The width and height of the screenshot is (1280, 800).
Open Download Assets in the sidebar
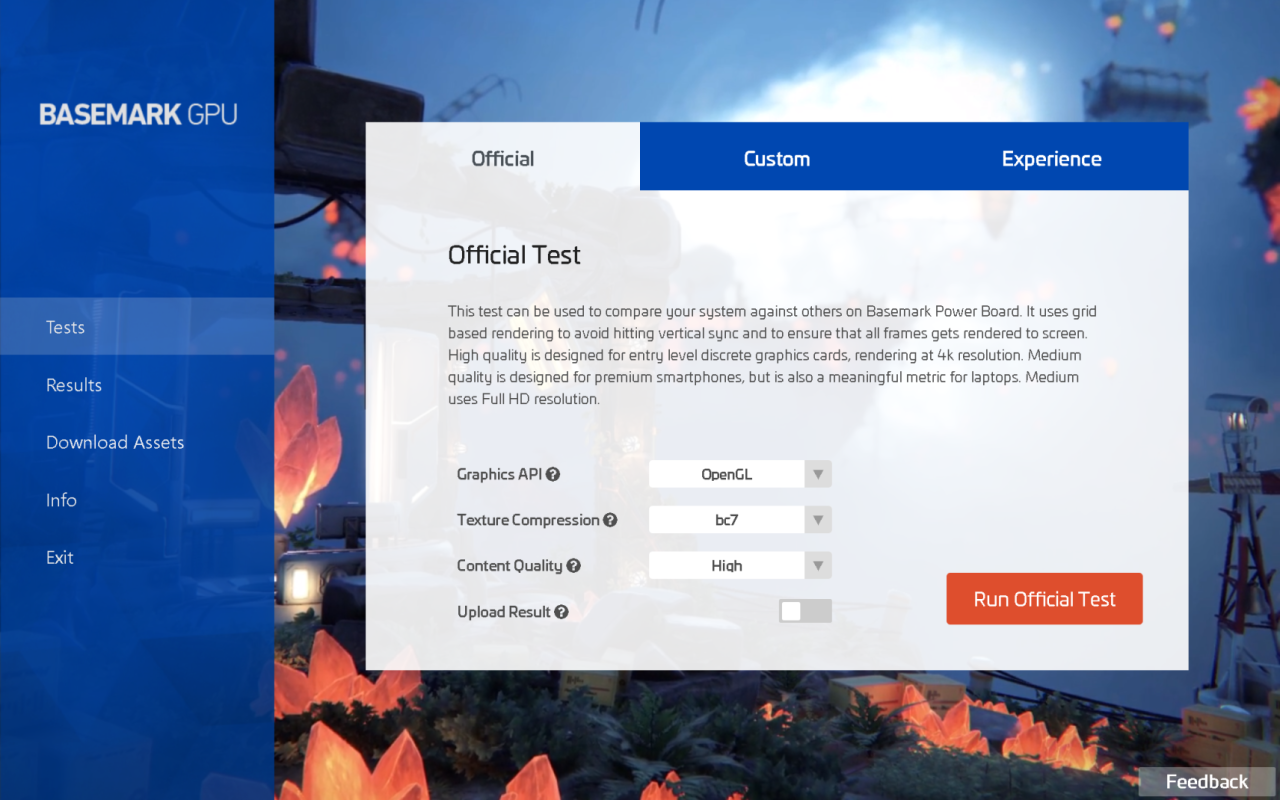[137, 442]
